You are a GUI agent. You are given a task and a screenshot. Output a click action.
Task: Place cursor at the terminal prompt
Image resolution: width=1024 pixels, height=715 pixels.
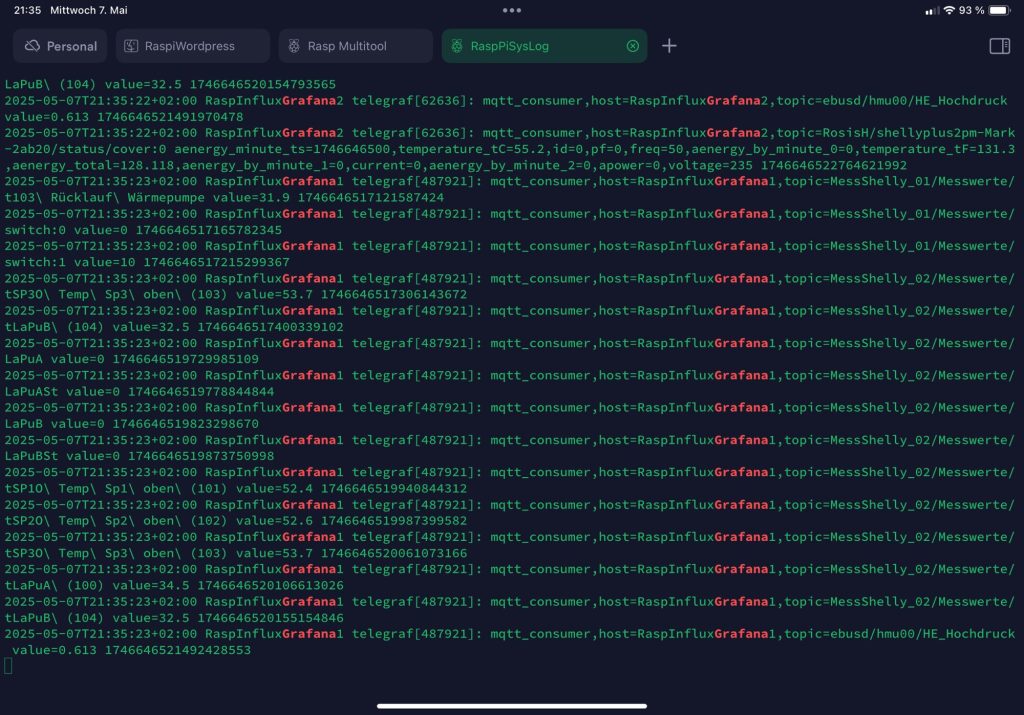pyautogui.click(x=8, y=666)
